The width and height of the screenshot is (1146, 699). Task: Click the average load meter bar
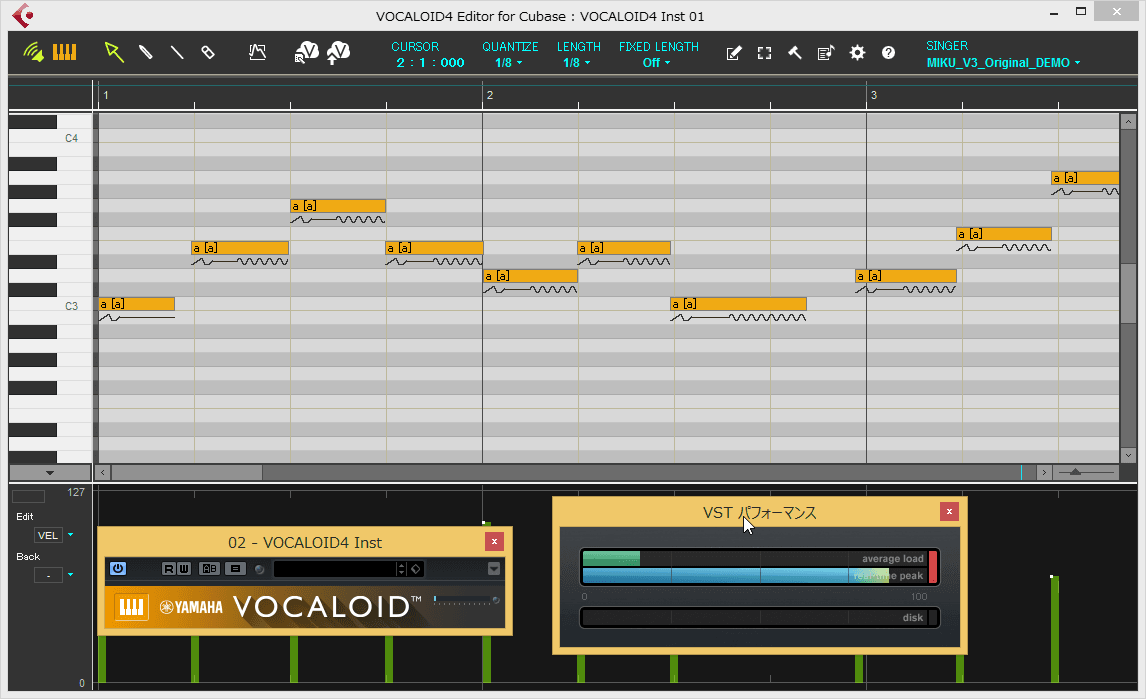(755, 559)
